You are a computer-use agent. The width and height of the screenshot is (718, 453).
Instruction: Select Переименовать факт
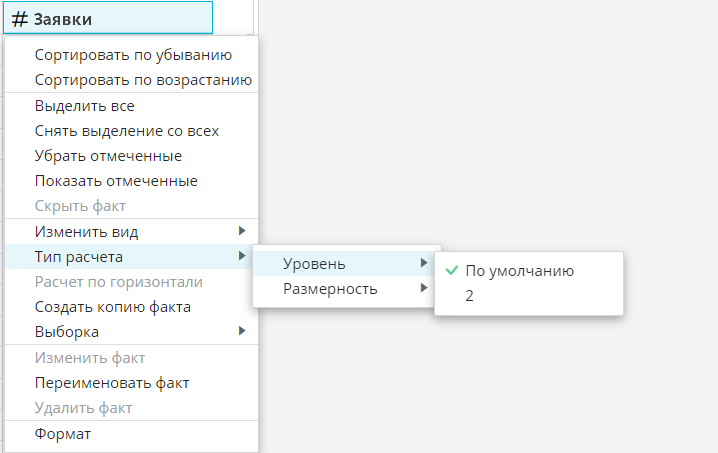111,383
